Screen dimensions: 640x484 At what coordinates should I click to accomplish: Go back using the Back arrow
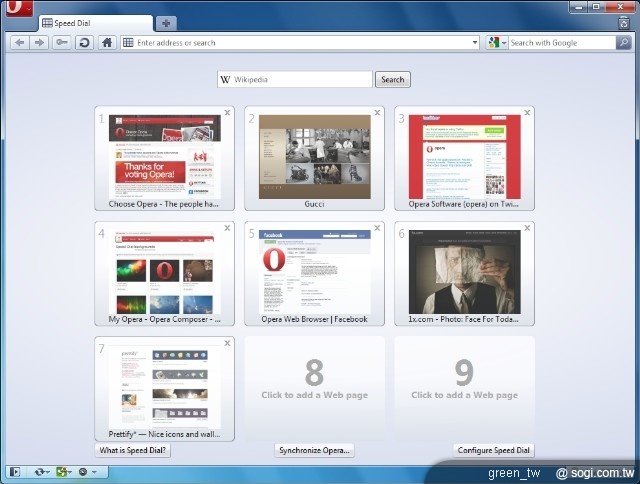tap(20, 43)
